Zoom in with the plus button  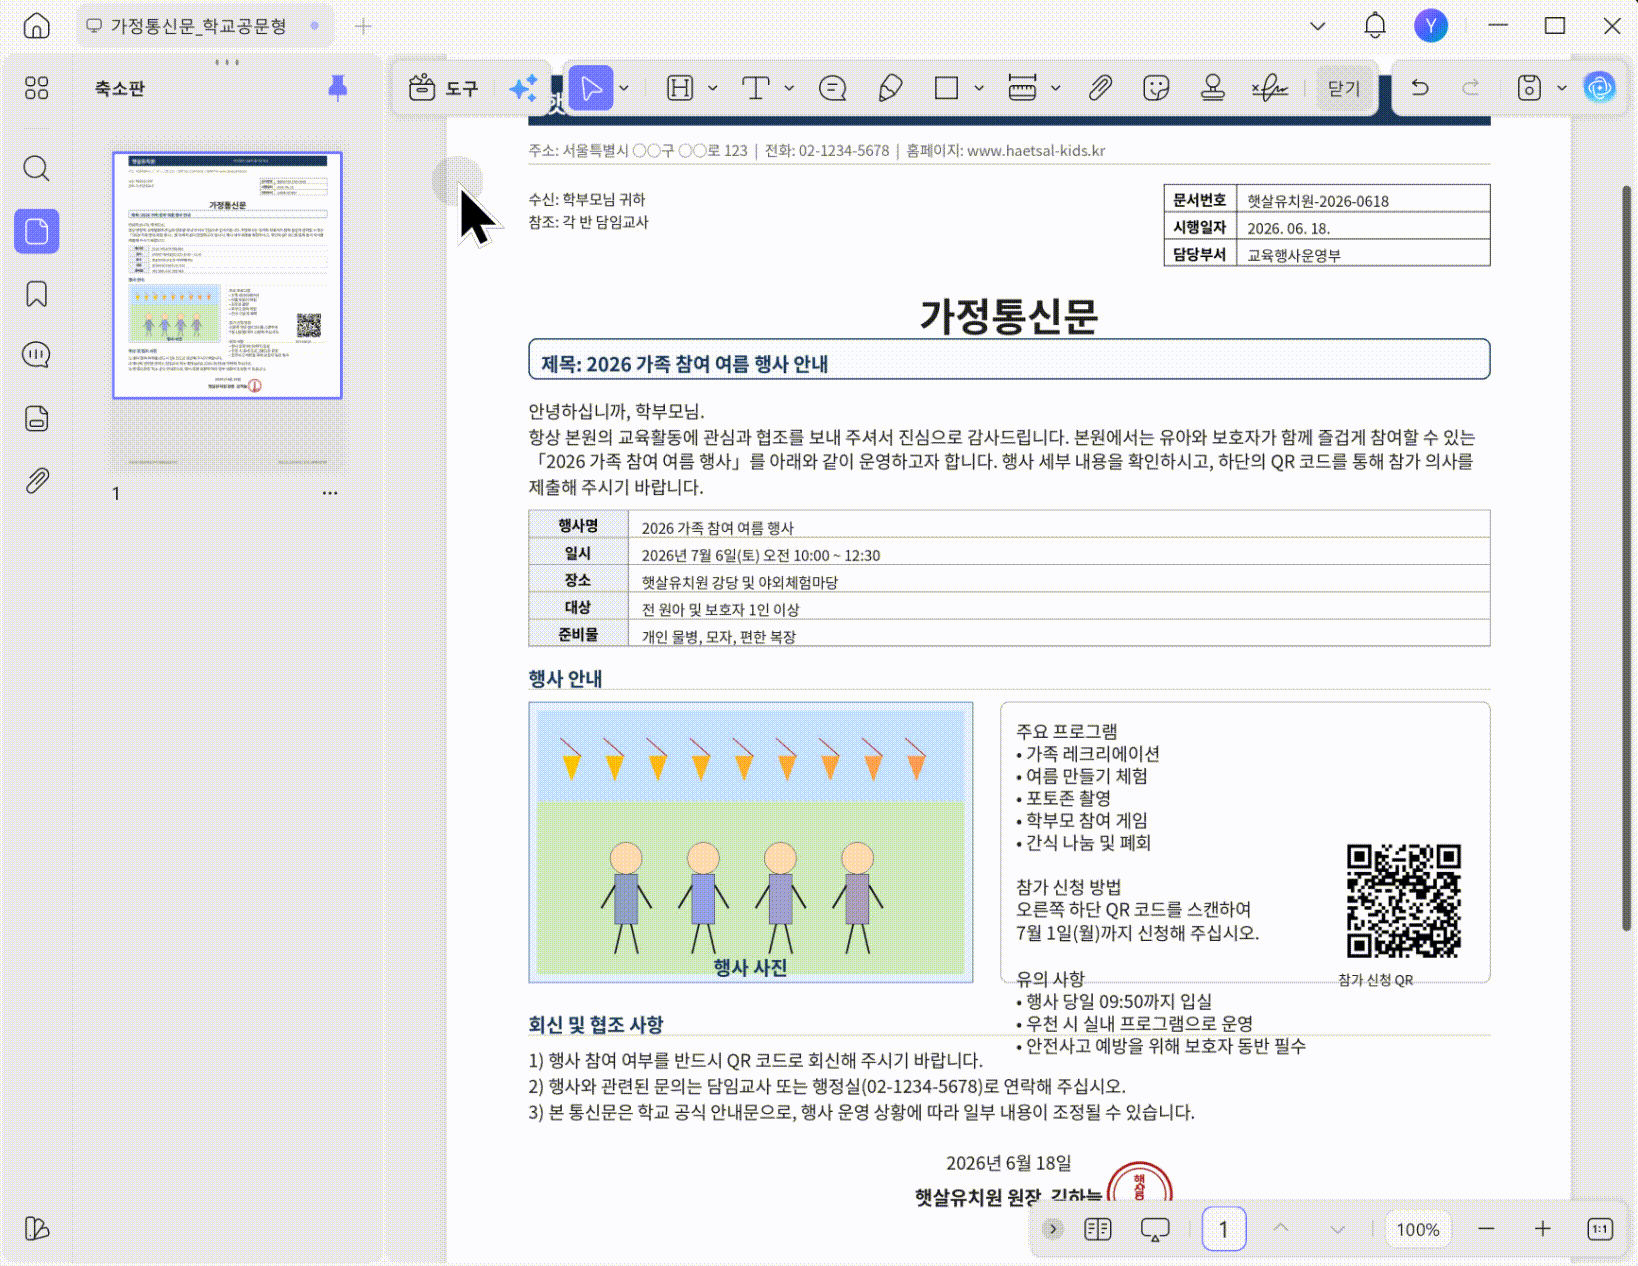click(x=1543, y=1229)
